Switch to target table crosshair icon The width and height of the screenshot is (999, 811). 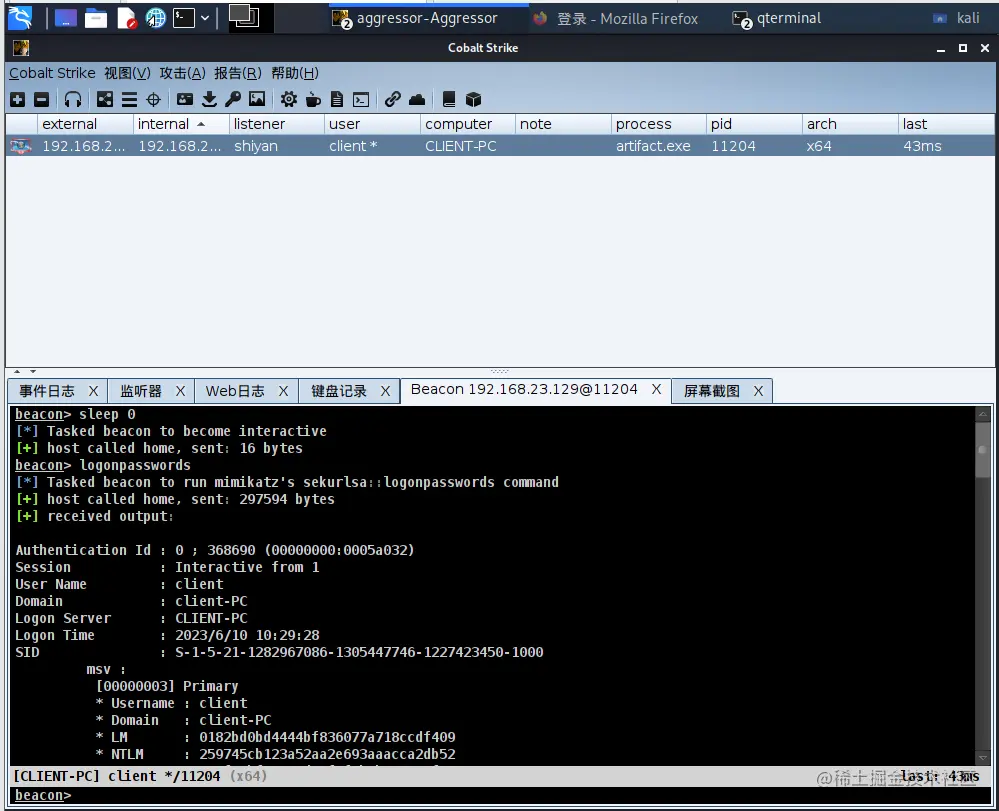pos(154,99)
